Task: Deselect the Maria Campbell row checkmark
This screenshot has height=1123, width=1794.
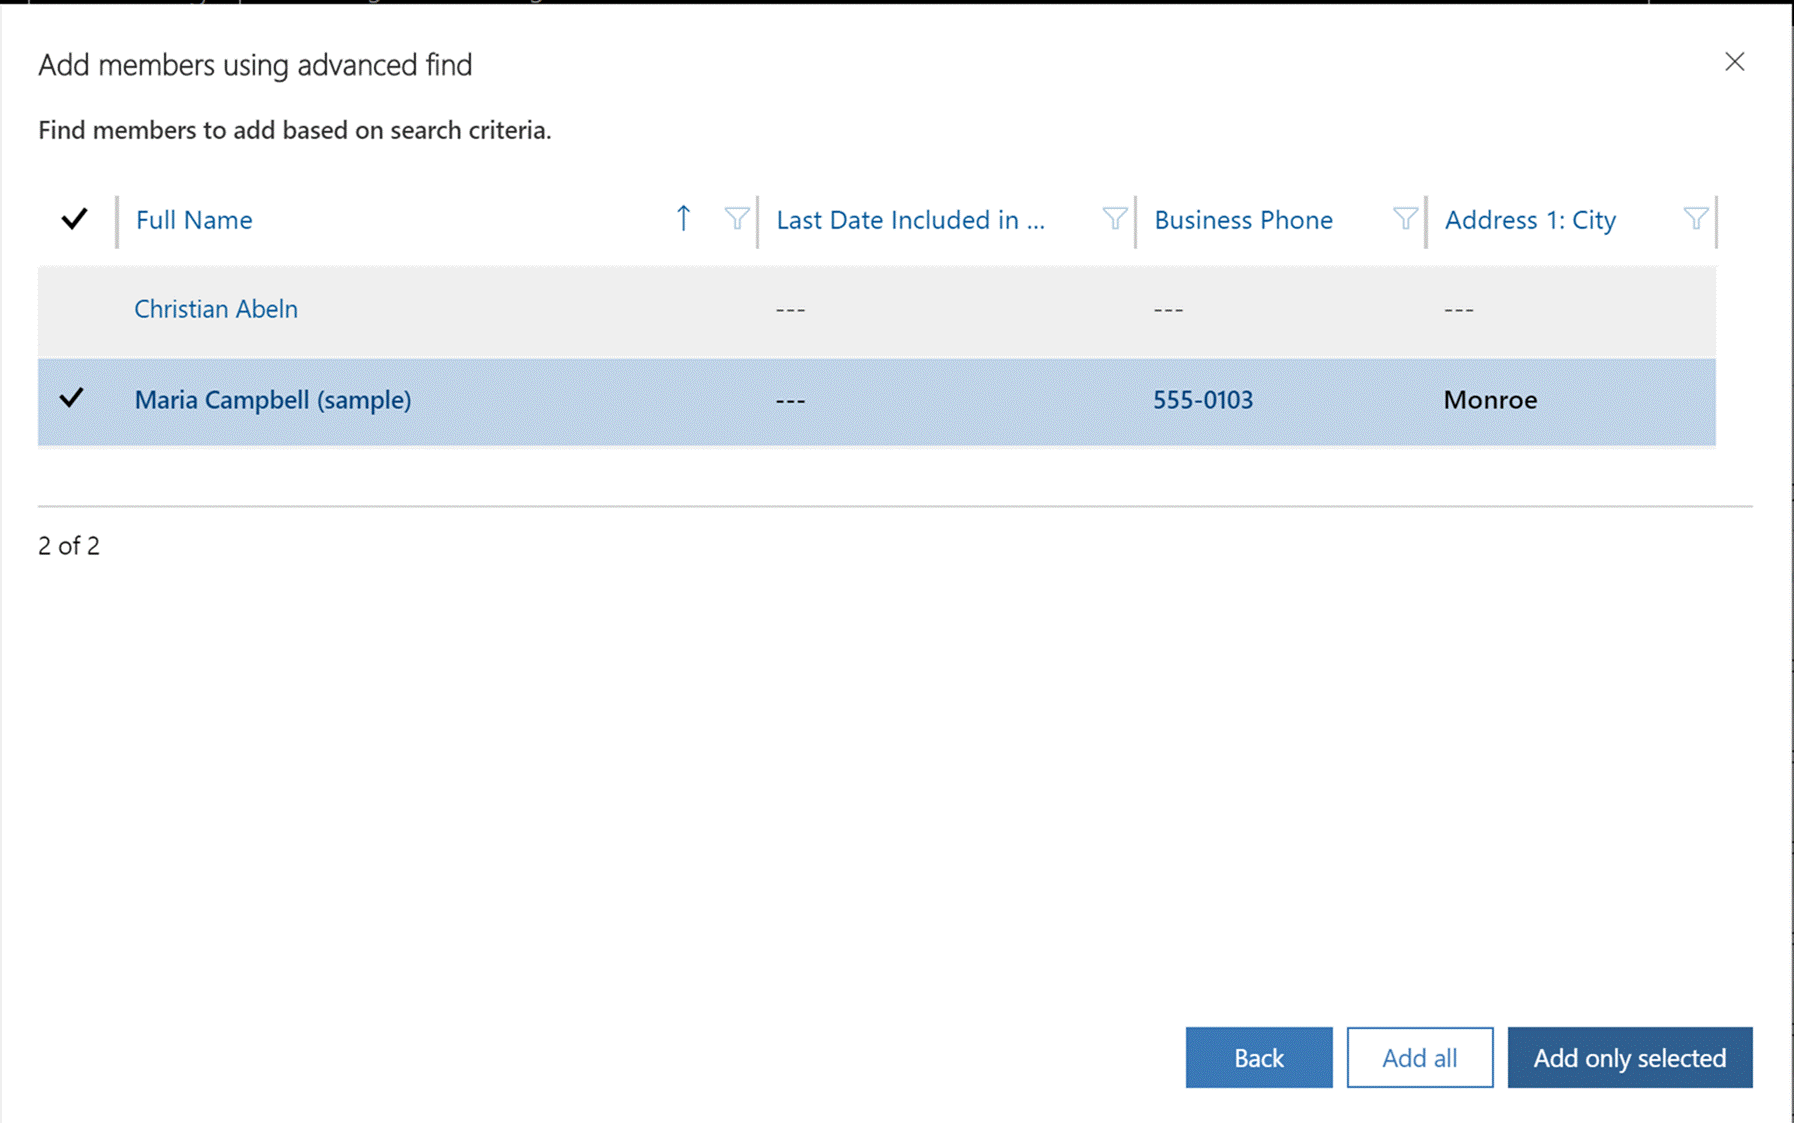Action: click(x=71, y=399)
